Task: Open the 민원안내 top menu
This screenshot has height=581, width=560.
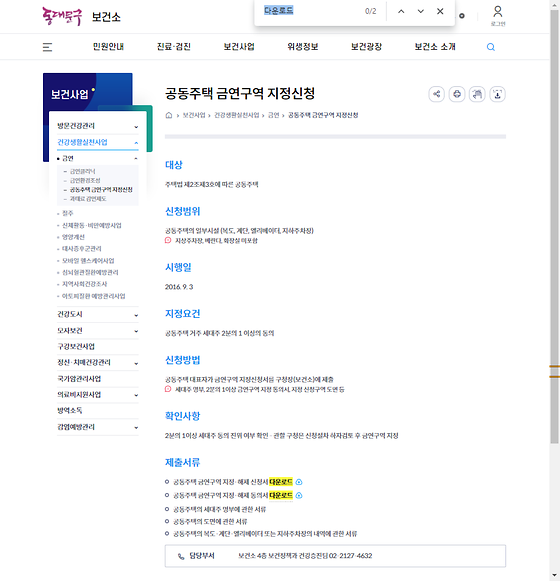Action: point(108,47)
